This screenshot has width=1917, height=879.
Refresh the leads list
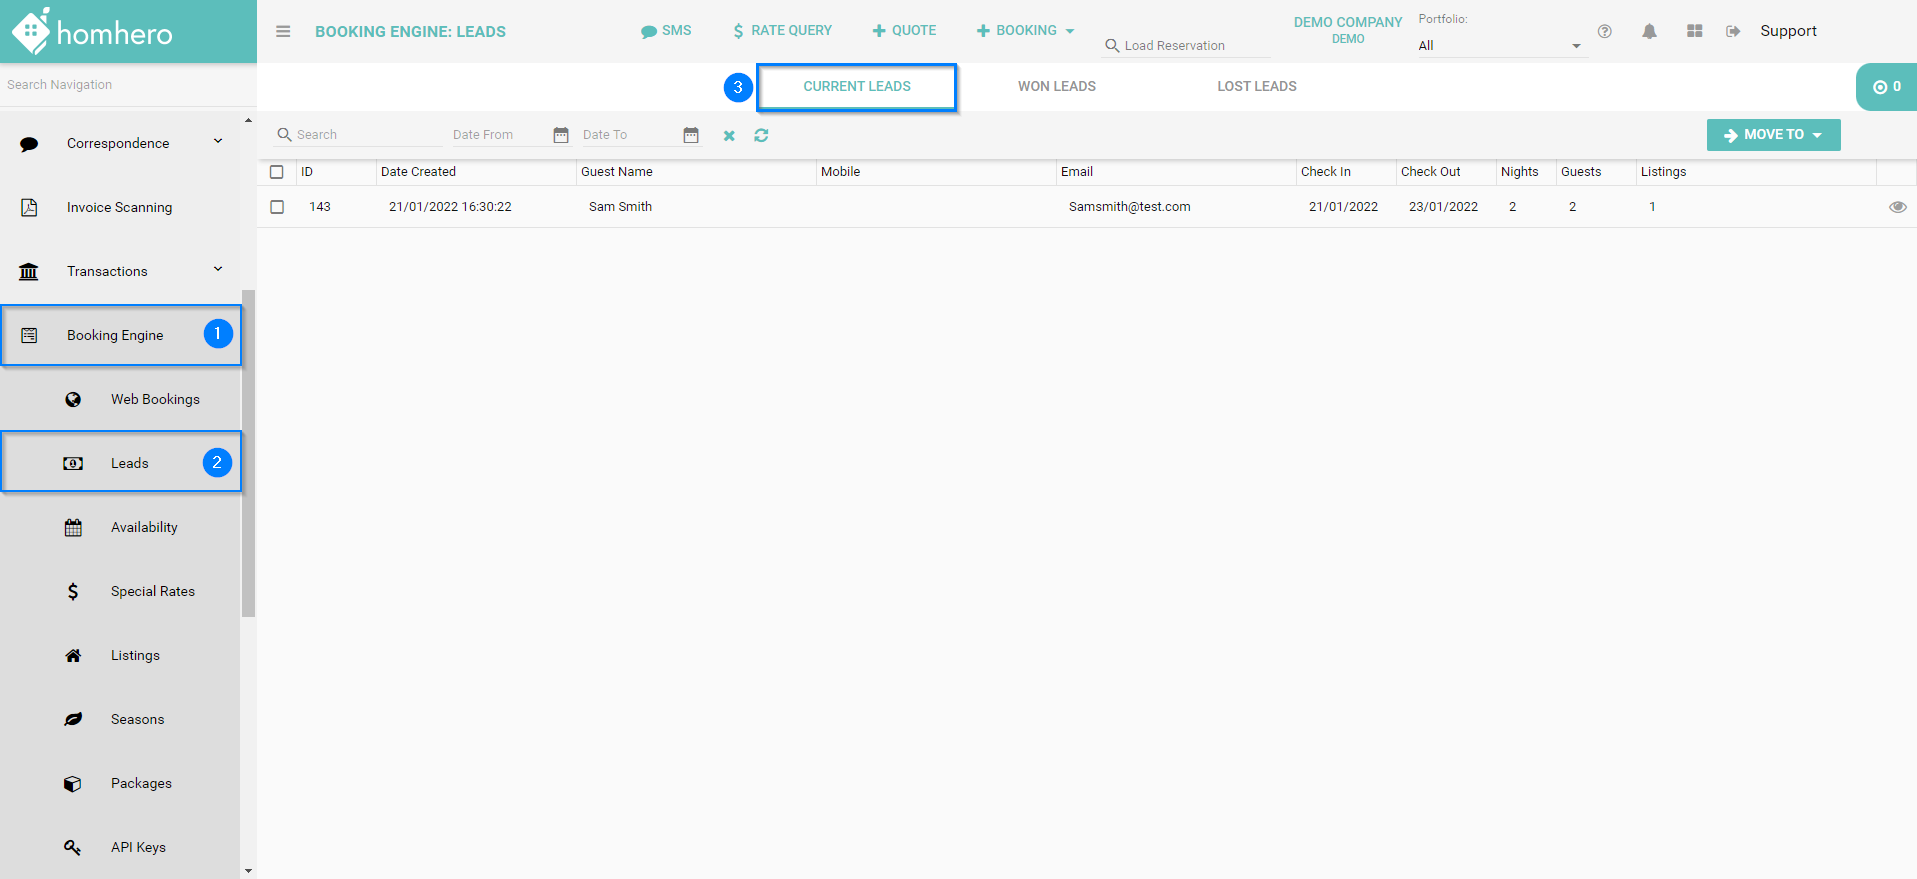pyautogui.click(x=761, y=135)
